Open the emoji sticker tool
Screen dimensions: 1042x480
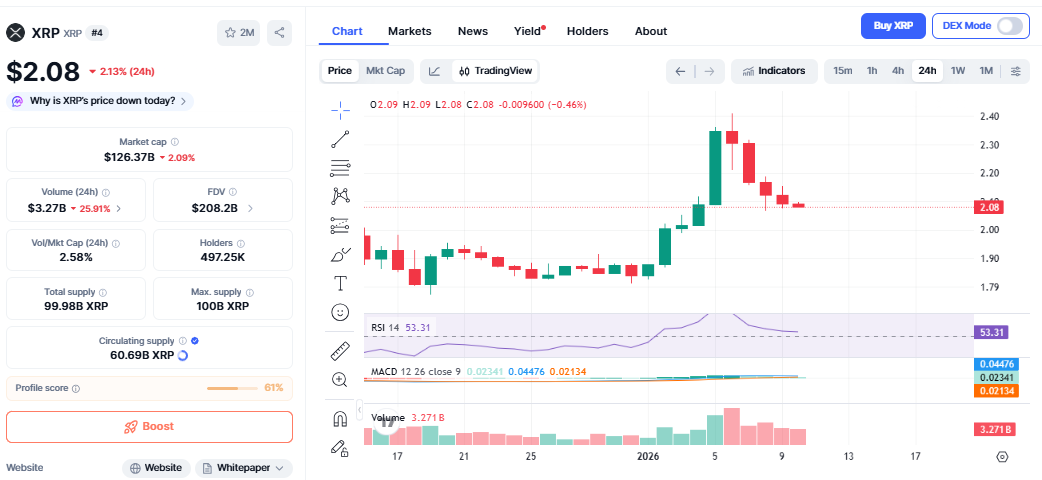pos(340,313)
